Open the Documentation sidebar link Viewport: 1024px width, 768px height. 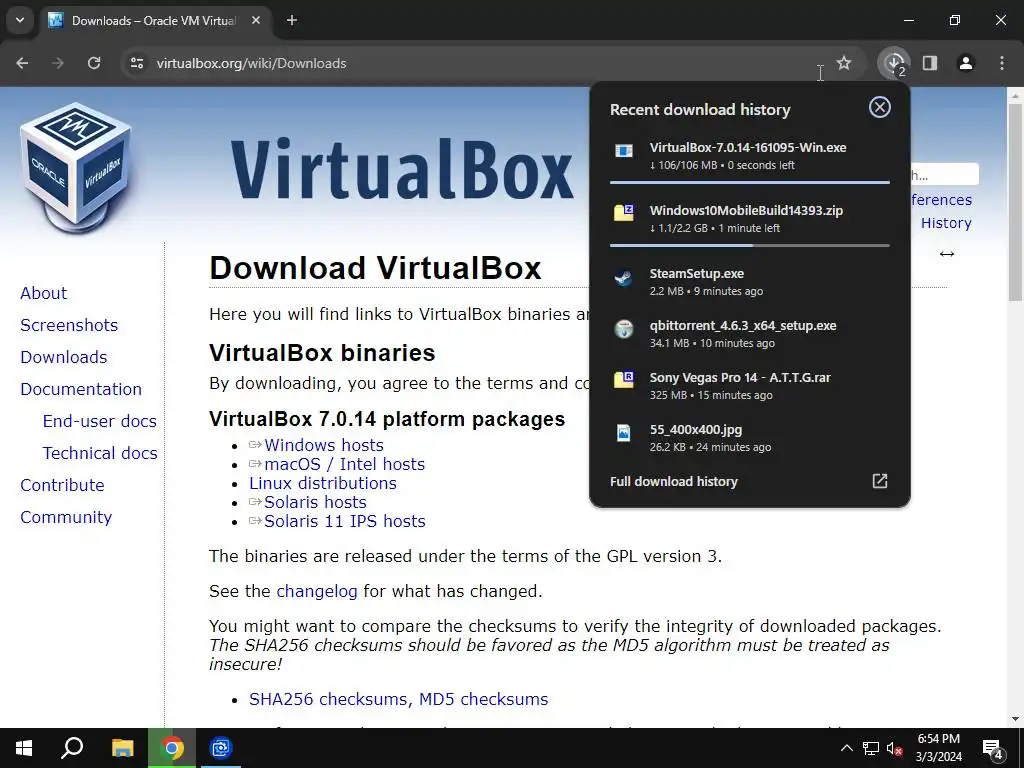[x=81, y=389]
